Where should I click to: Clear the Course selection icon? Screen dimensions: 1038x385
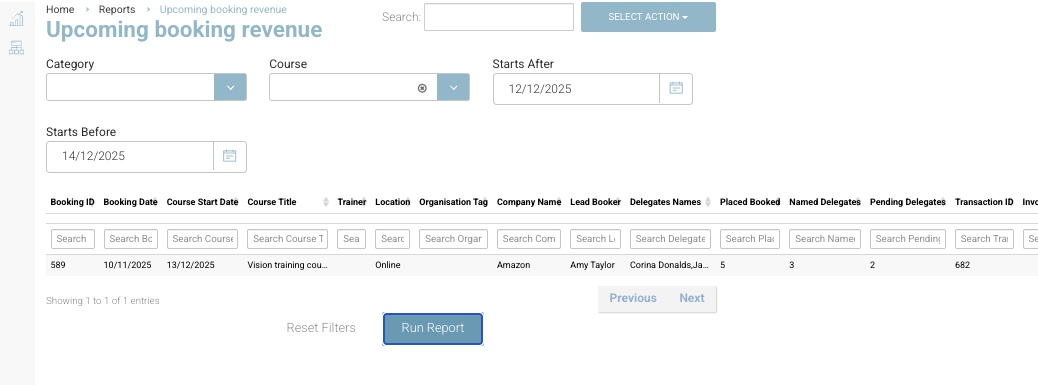tap(422, 88)
